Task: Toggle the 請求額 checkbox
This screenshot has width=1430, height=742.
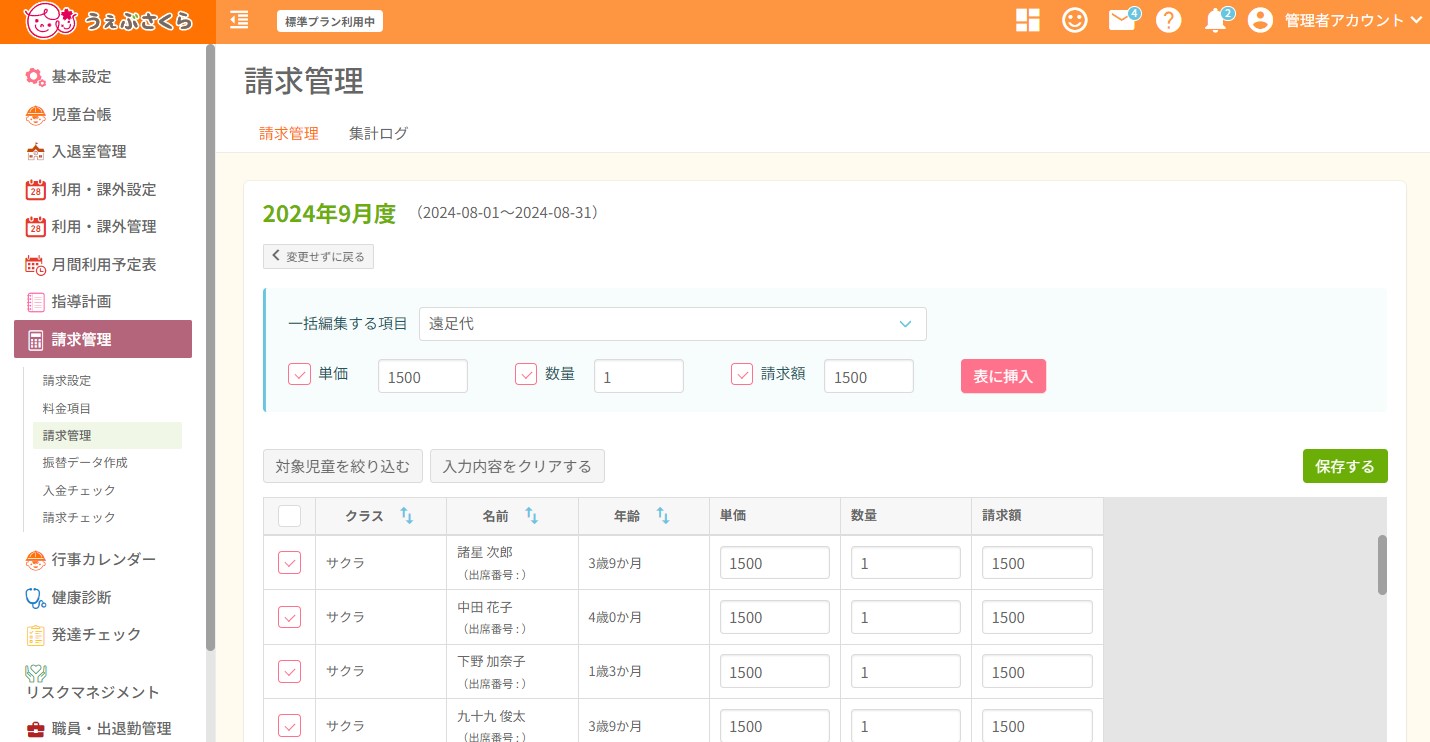Action: tap(742, 374)
